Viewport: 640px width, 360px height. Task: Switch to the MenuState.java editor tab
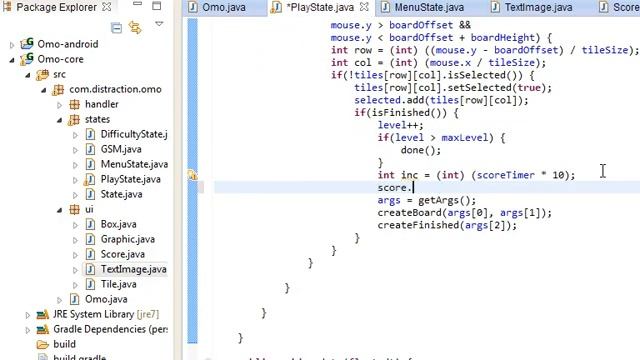[x=429, y=7]
